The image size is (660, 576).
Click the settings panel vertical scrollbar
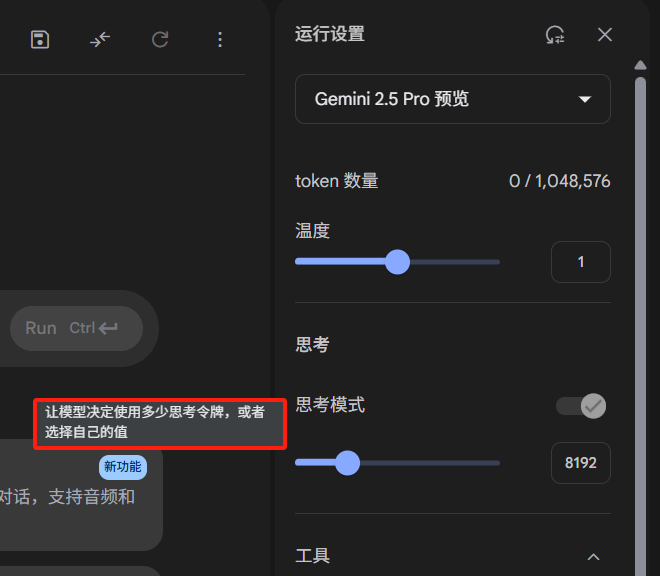pos(640,324)
